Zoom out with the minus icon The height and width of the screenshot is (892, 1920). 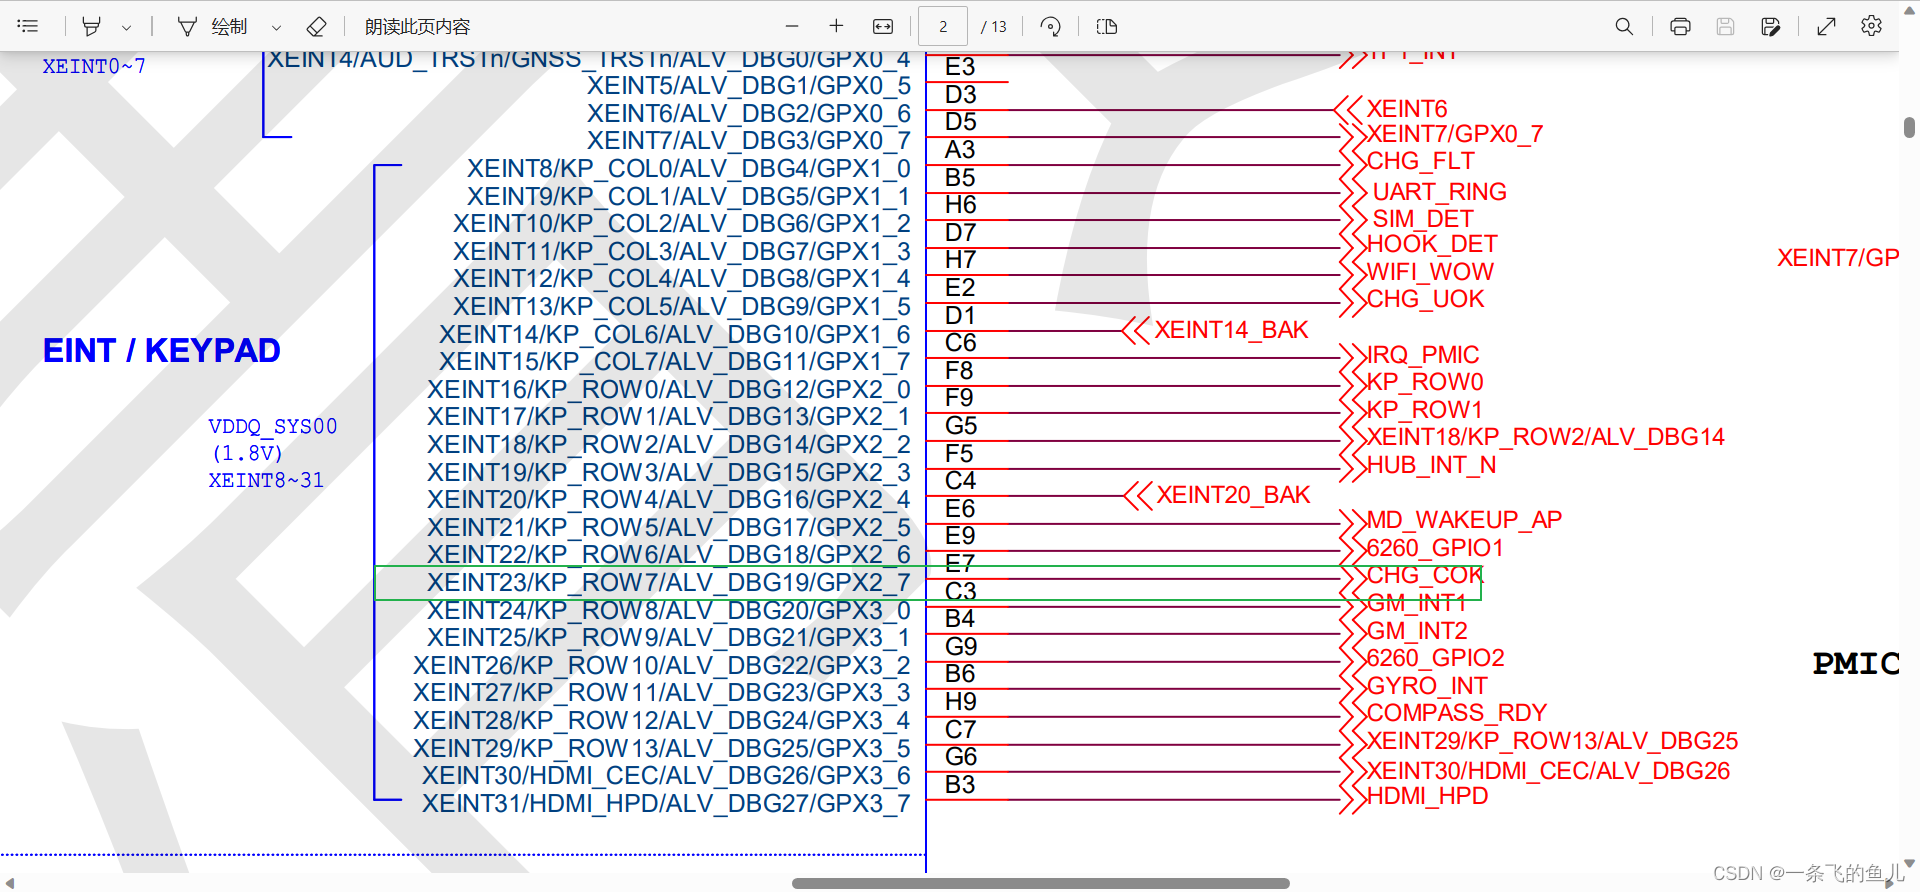pyautogui.click(x=792, y=26)
